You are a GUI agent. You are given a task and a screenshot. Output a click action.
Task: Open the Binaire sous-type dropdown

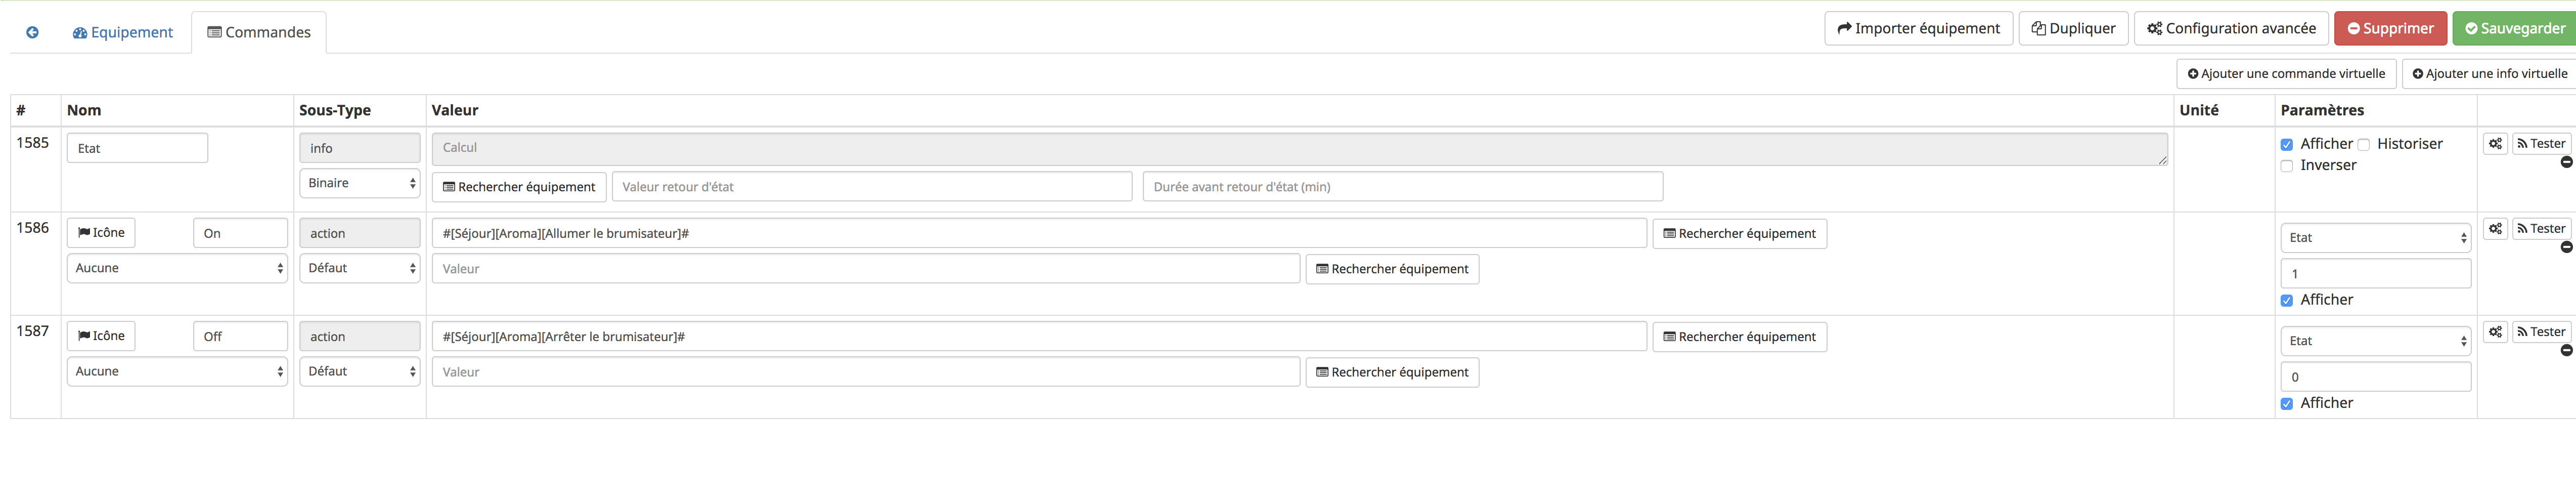click(x=360, y=183)
